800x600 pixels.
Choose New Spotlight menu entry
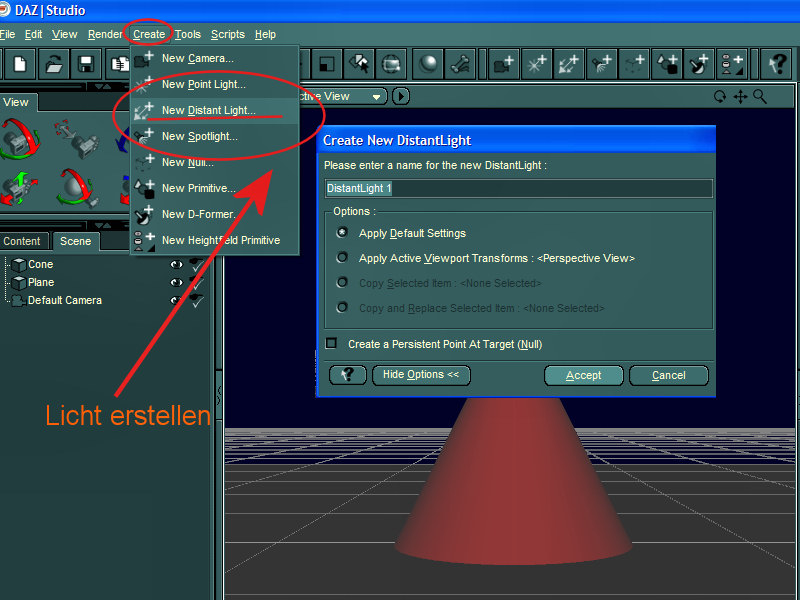coord(214,137)
